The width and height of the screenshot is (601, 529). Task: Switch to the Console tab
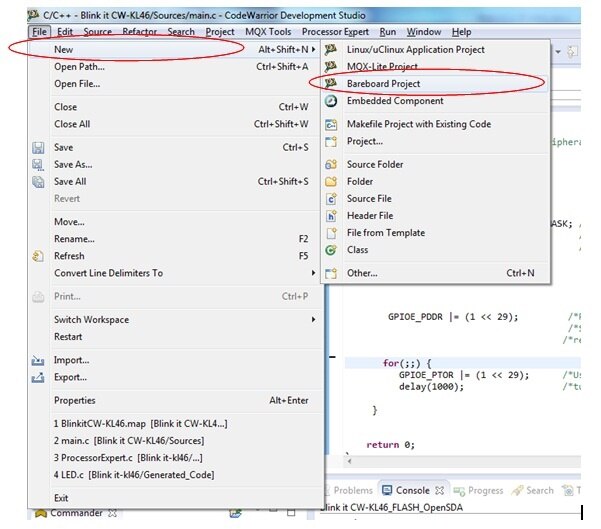click(413, 490)
